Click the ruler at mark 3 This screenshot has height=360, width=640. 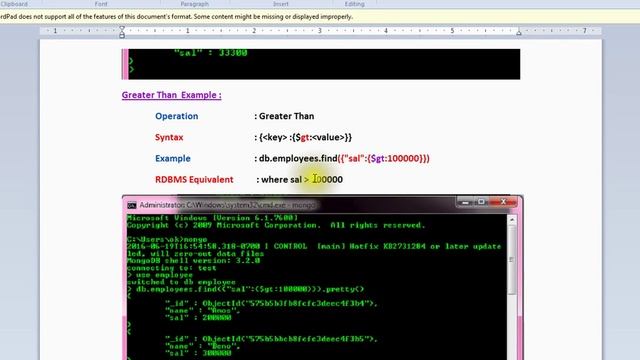[x=320, y=31]
